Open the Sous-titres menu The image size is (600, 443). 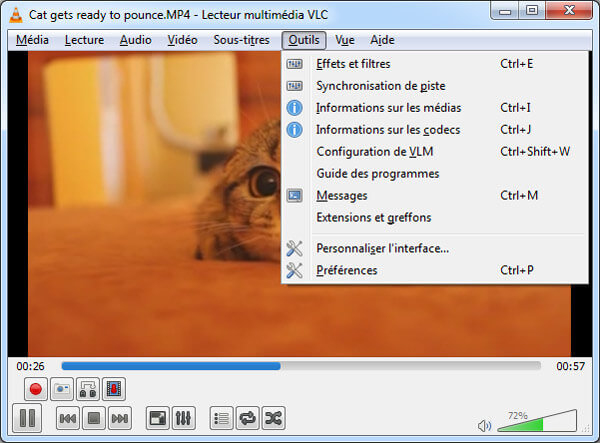pyautogui.click(x=241, y=40)
